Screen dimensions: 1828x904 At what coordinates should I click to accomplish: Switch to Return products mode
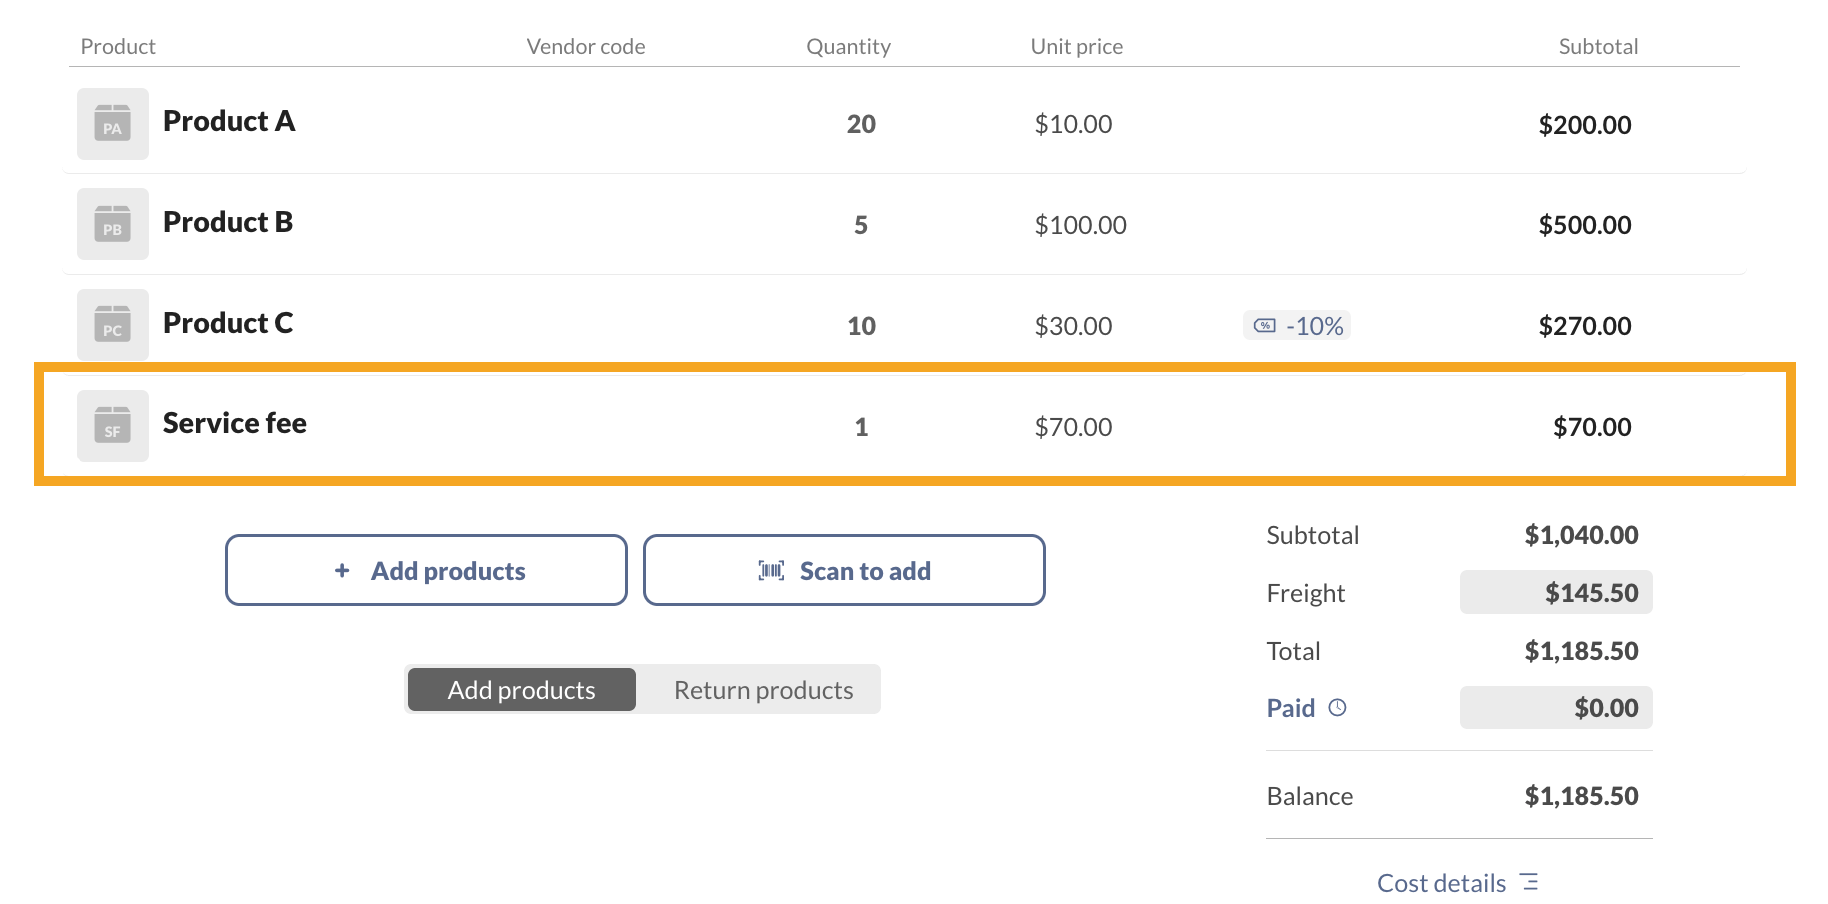pyautogui.click(x=763, y=690)
